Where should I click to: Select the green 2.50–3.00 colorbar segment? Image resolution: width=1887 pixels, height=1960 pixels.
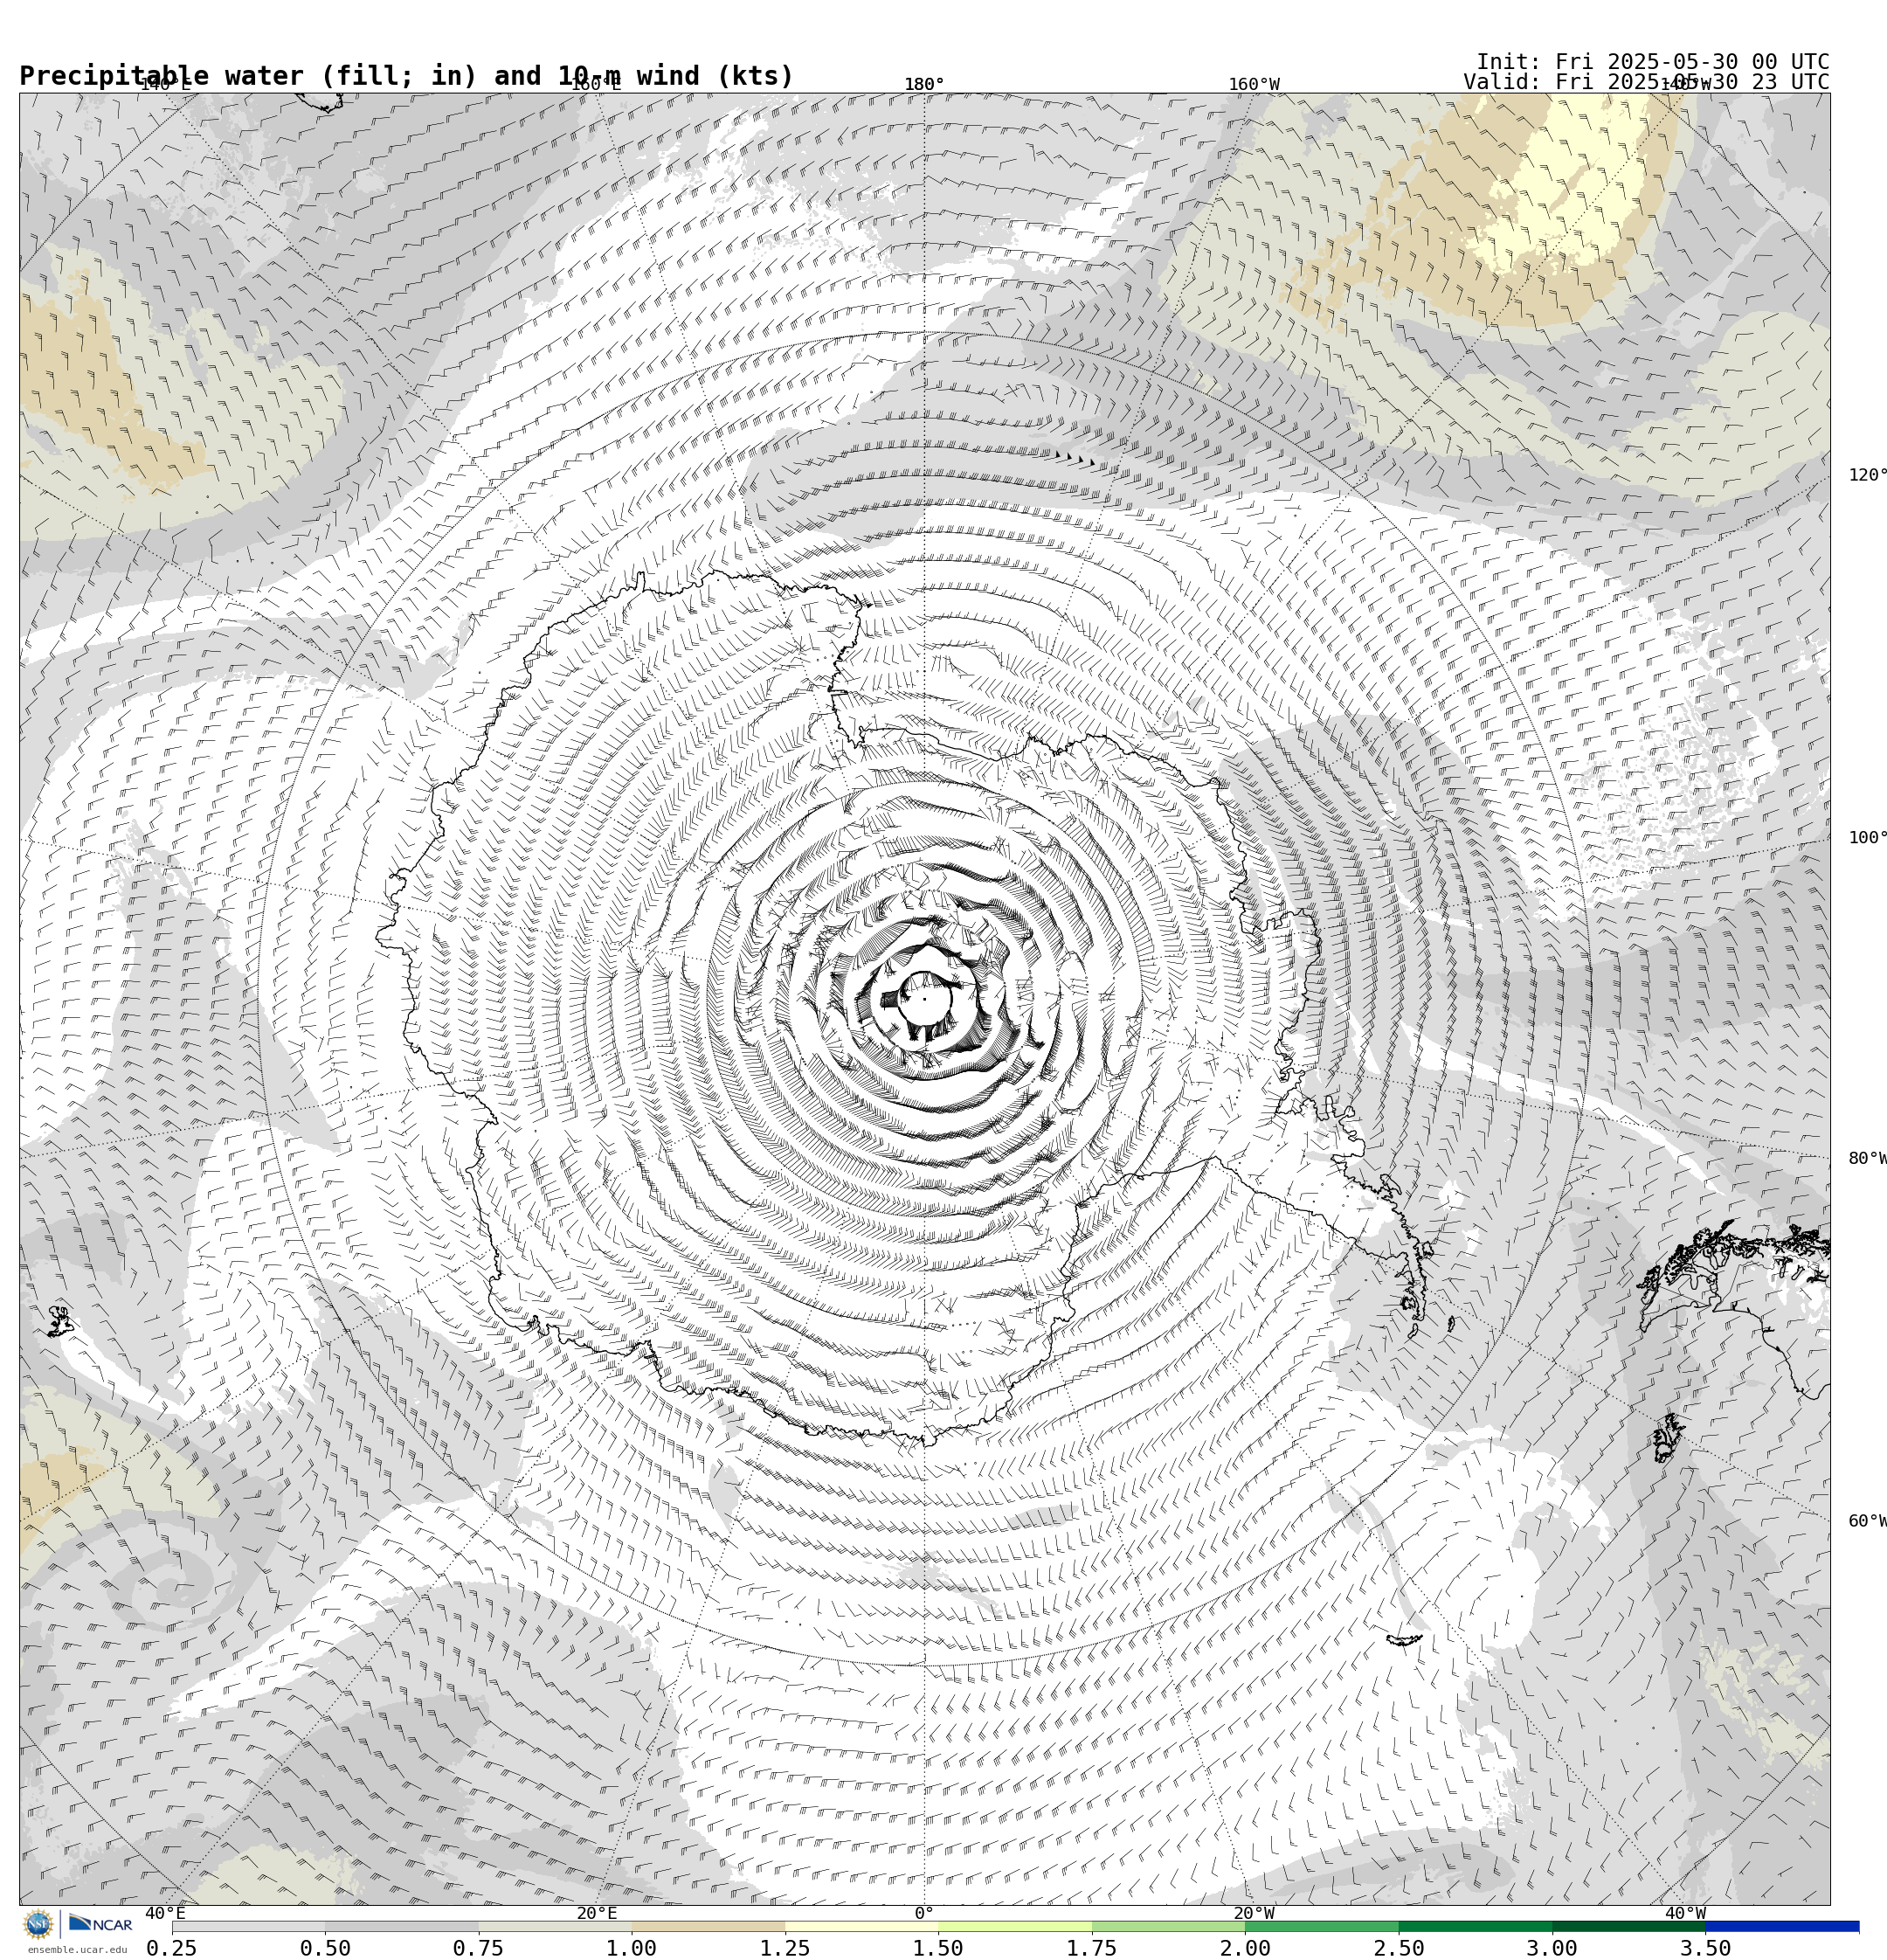coord(1476,1926)
